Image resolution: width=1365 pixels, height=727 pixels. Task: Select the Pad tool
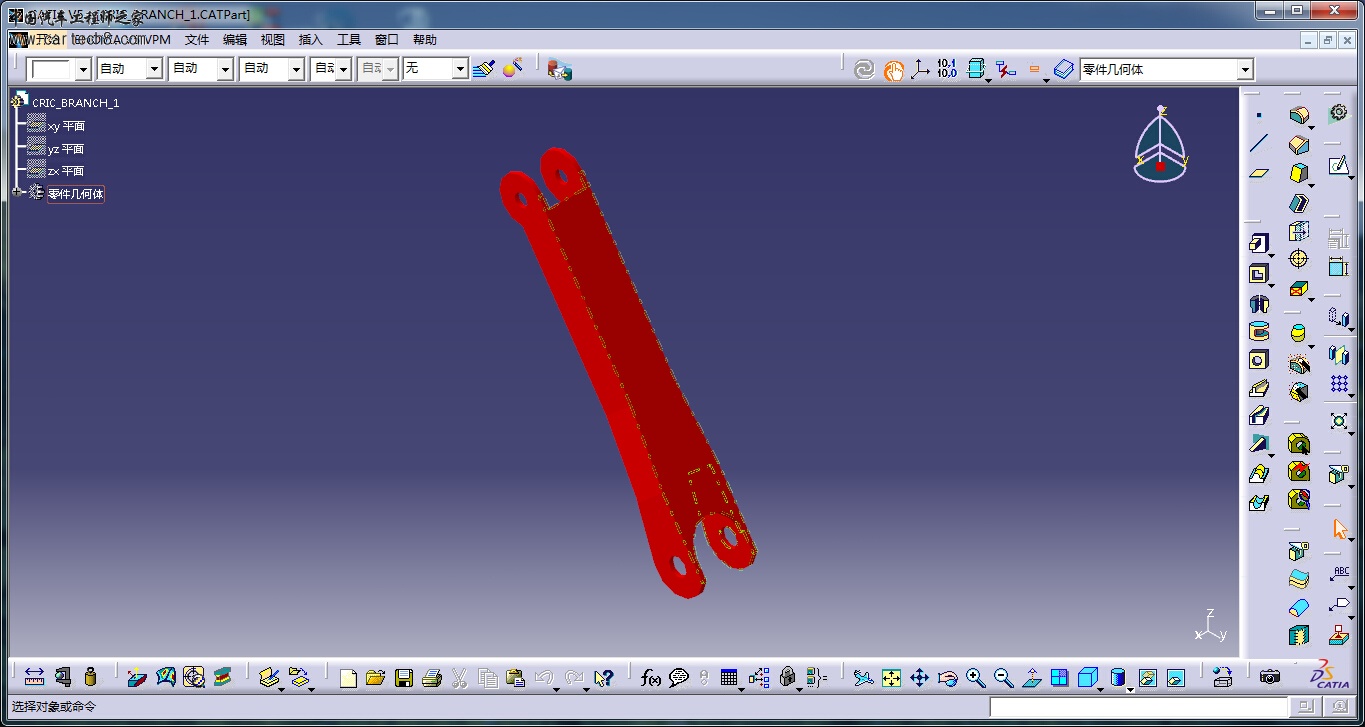coord(1258,243)
